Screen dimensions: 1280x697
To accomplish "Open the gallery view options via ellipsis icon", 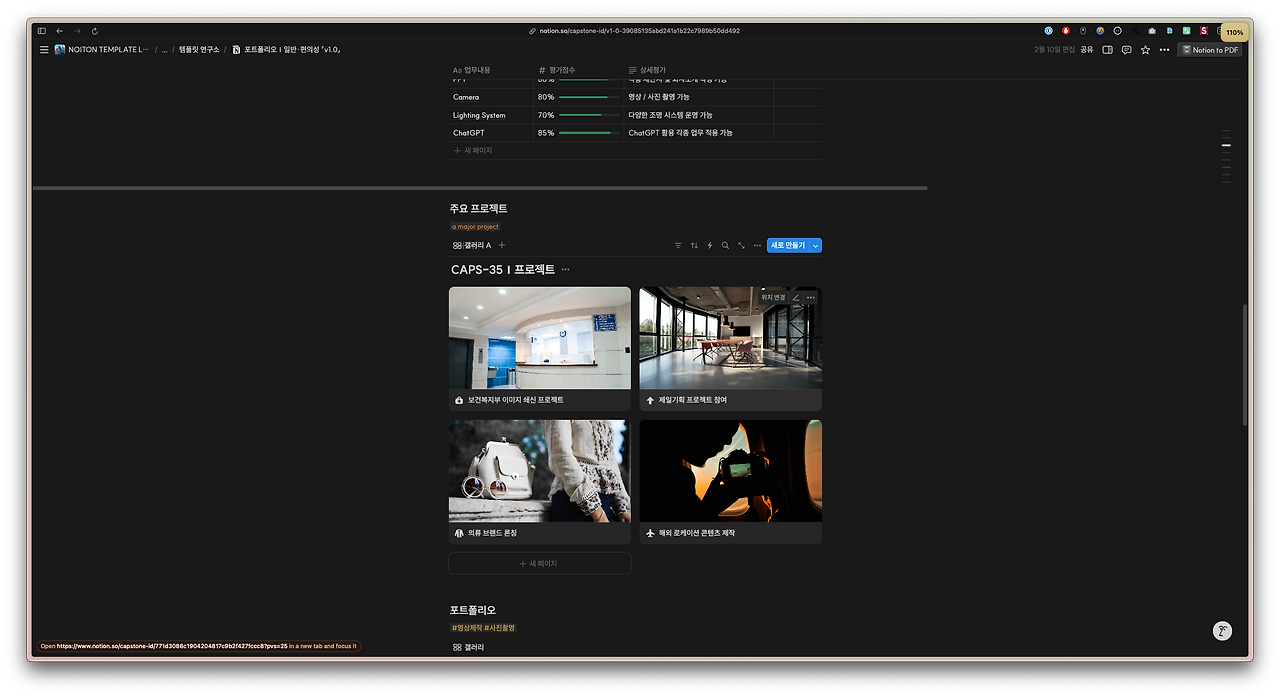I will click(756, 245).
